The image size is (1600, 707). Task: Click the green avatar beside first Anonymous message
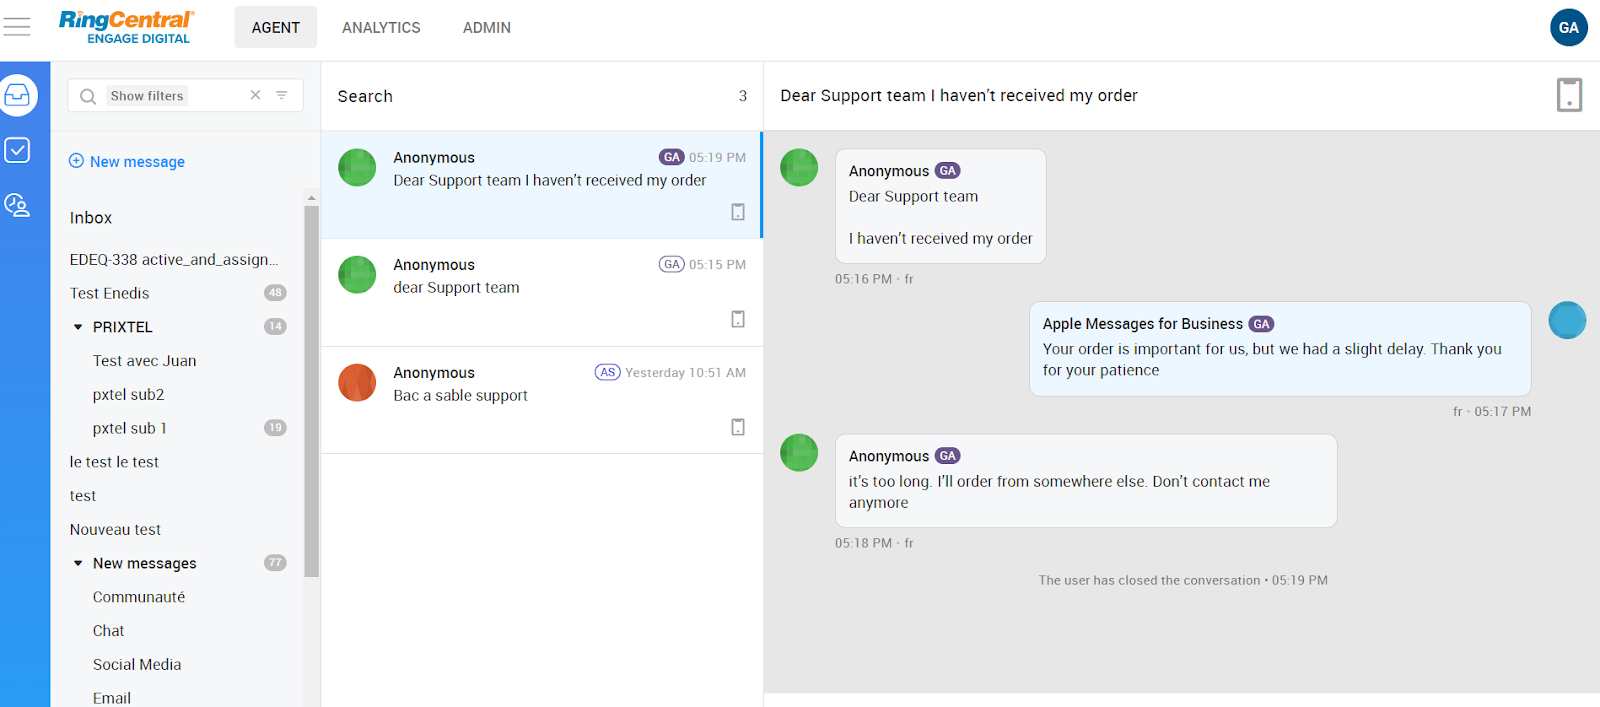tap(799, 167)
